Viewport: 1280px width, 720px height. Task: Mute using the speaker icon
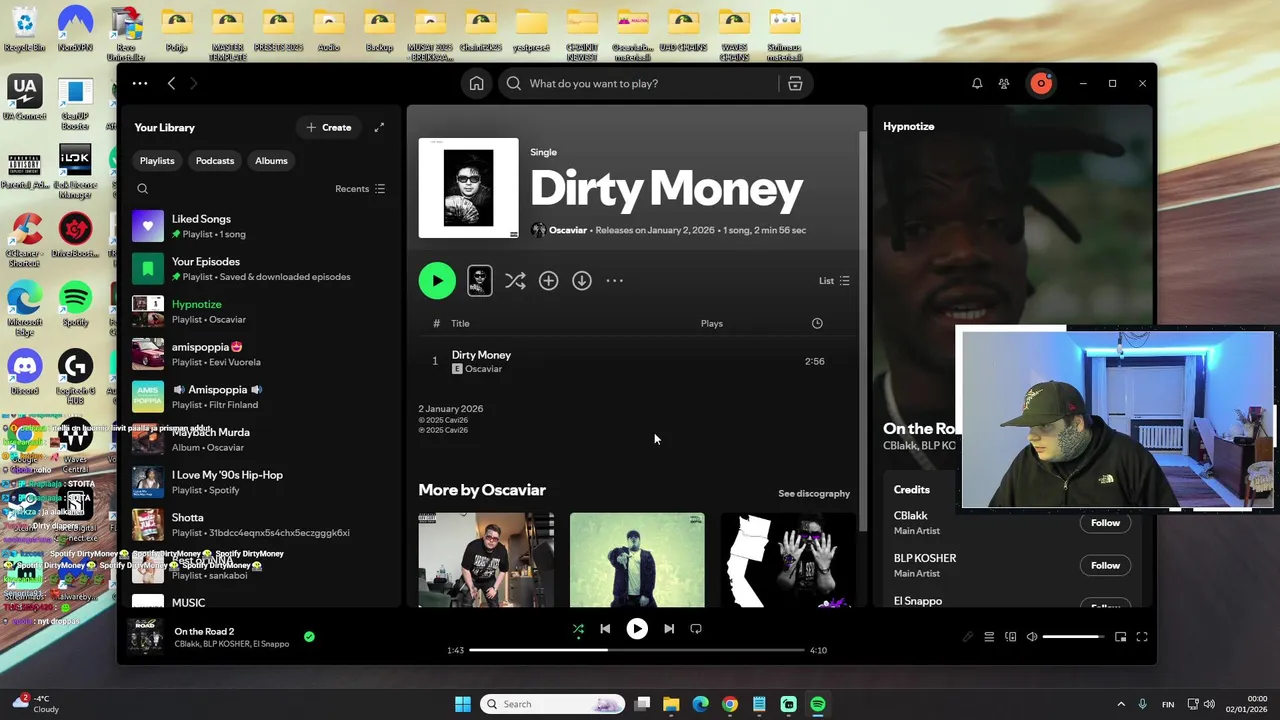pyautogui.click(x=1032, y=637)
